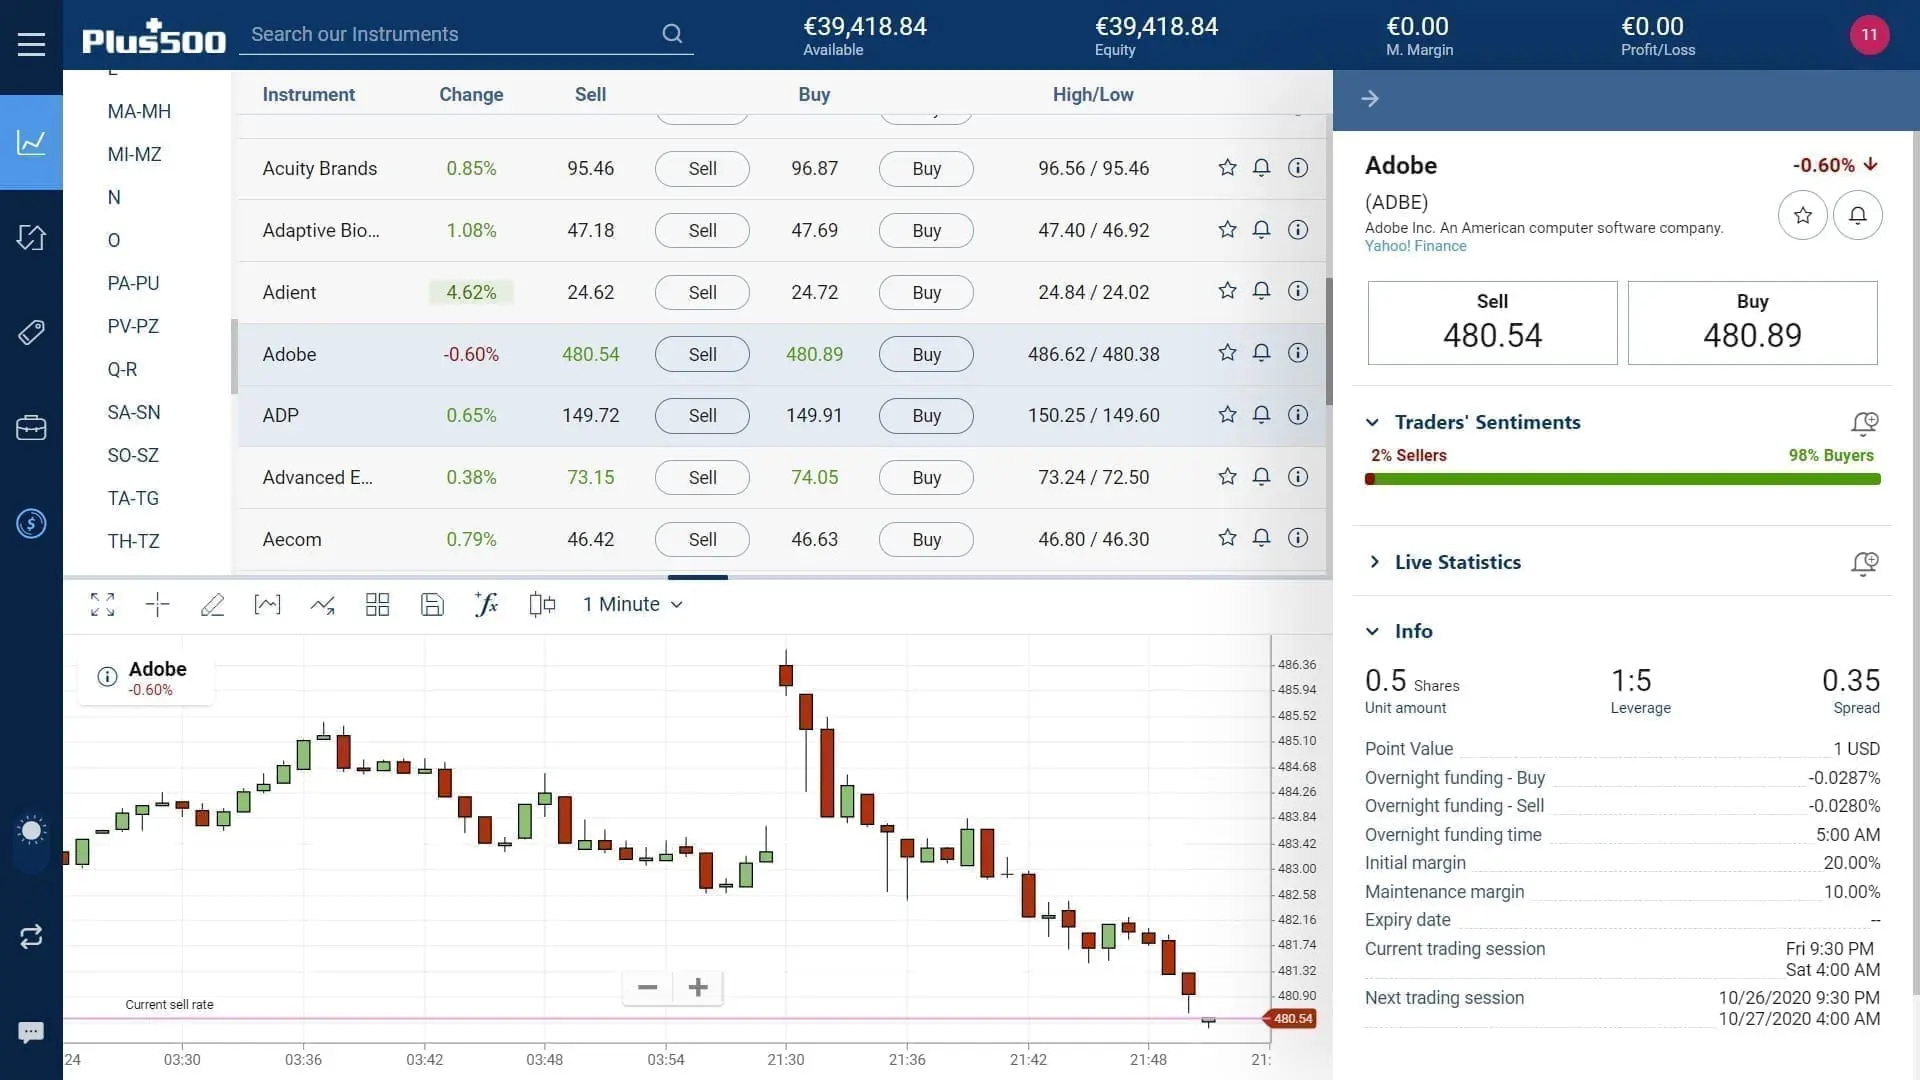1920x1080 pixels.
Task: Click the panel resize handle above chart
Action: click(x=697, y=577)
